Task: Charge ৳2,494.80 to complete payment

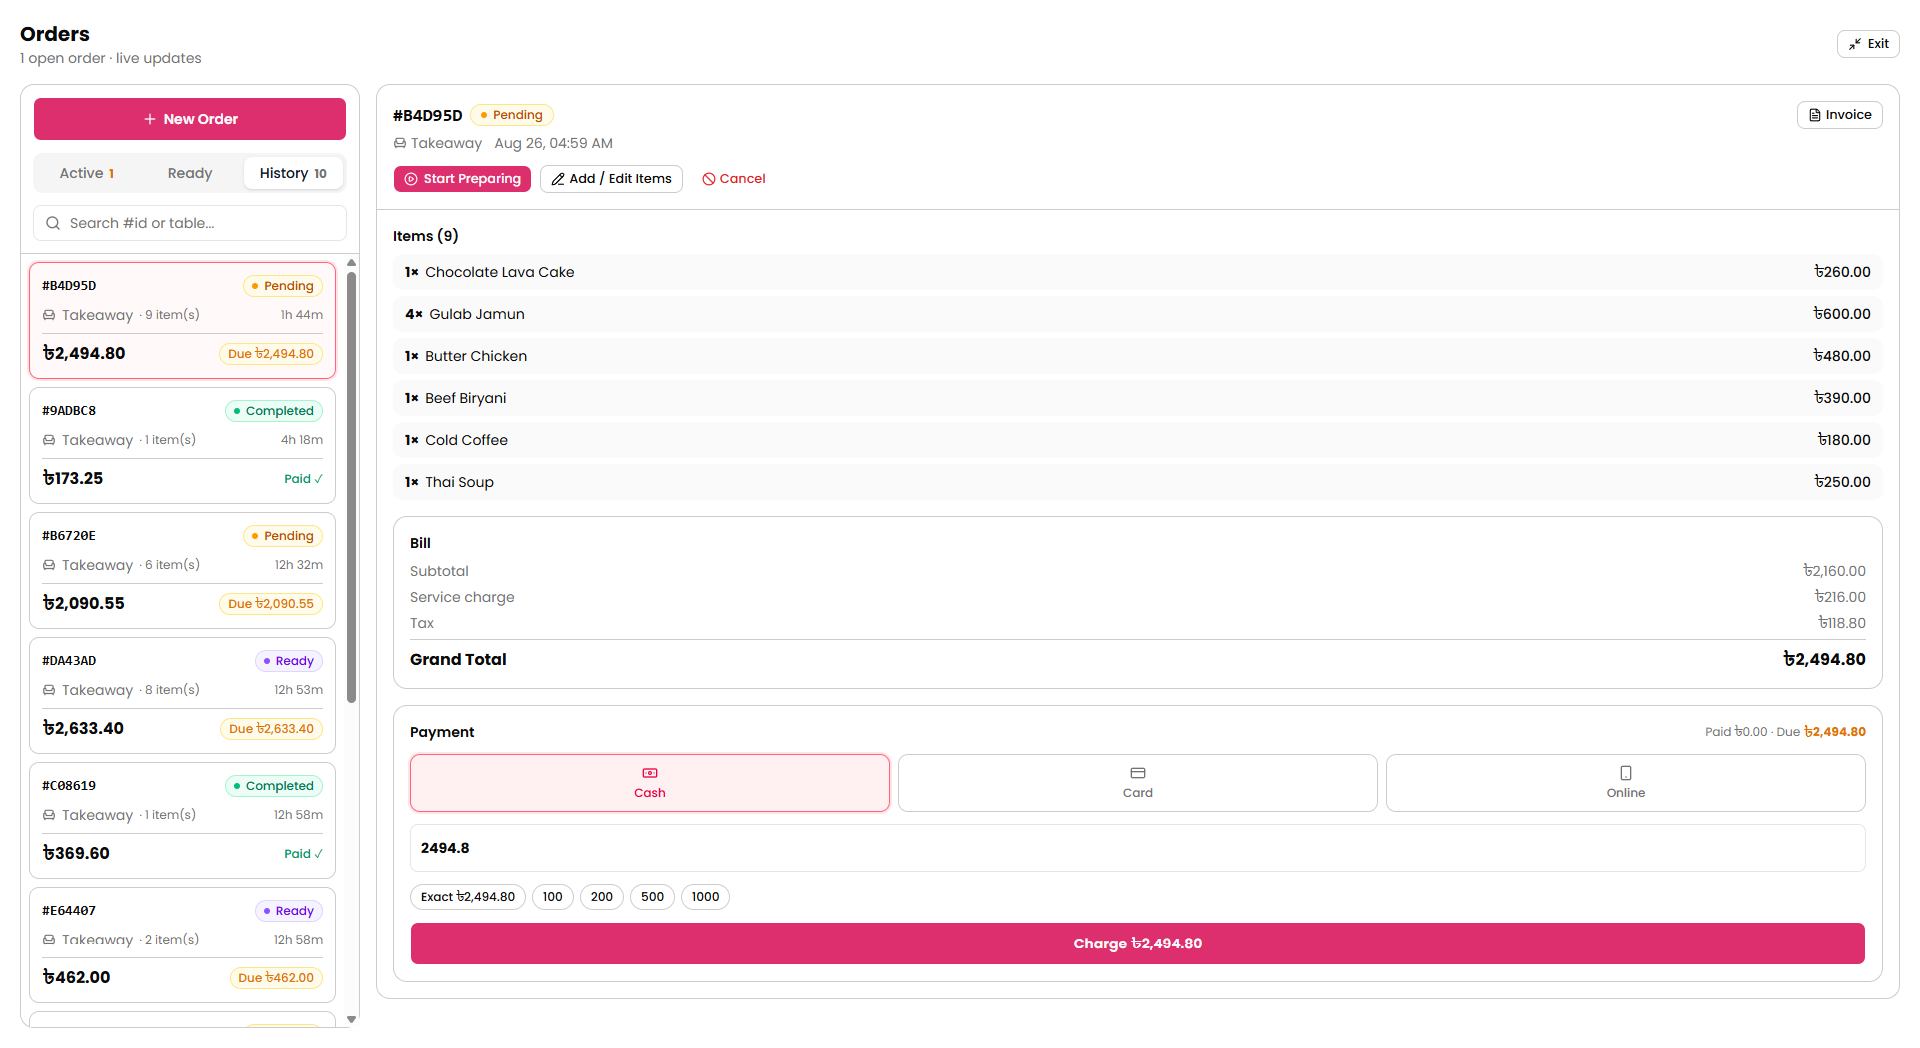Action: (x=1138, y=943)
